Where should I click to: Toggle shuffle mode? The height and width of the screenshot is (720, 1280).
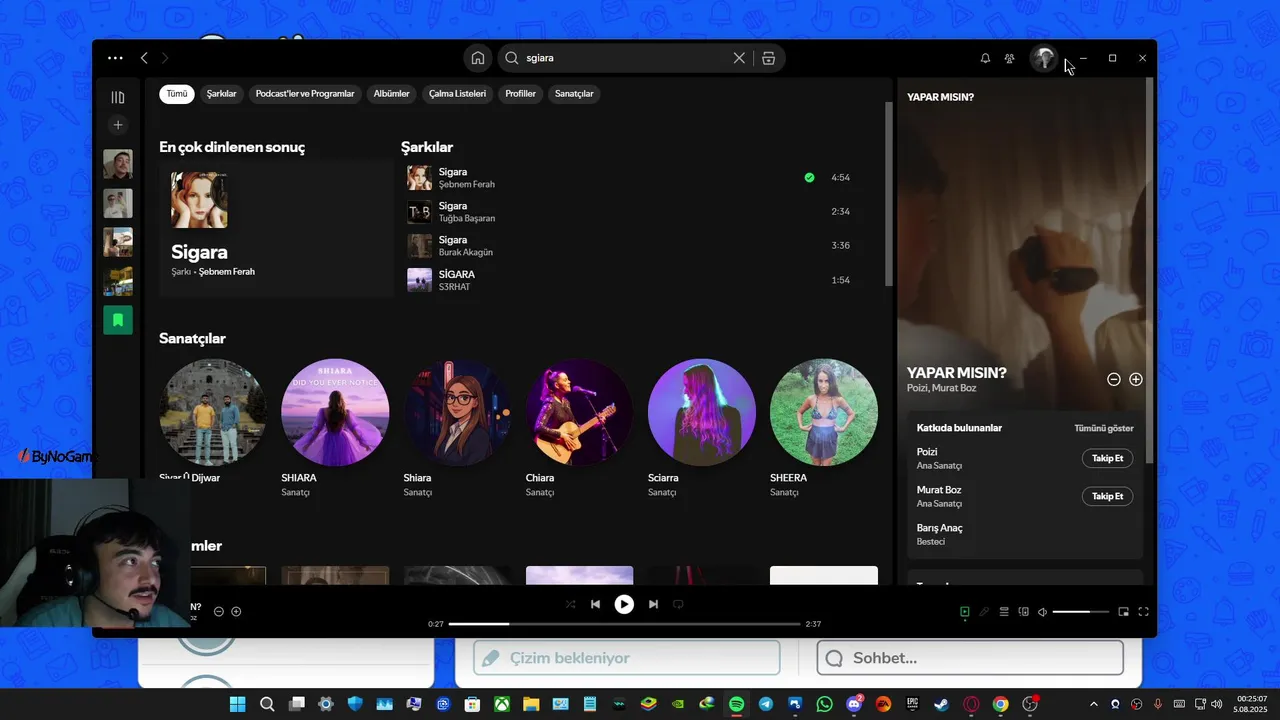click(570, 604)
